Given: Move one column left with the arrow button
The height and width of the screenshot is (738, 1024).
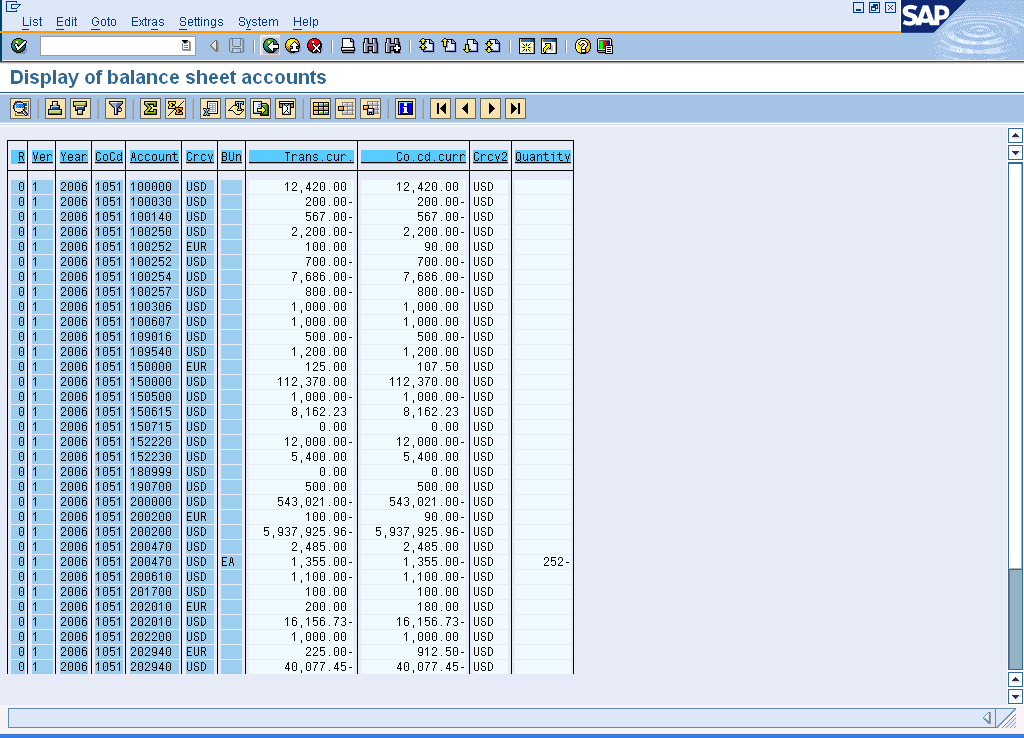Looking at the screenshot, I should point(466,108).
